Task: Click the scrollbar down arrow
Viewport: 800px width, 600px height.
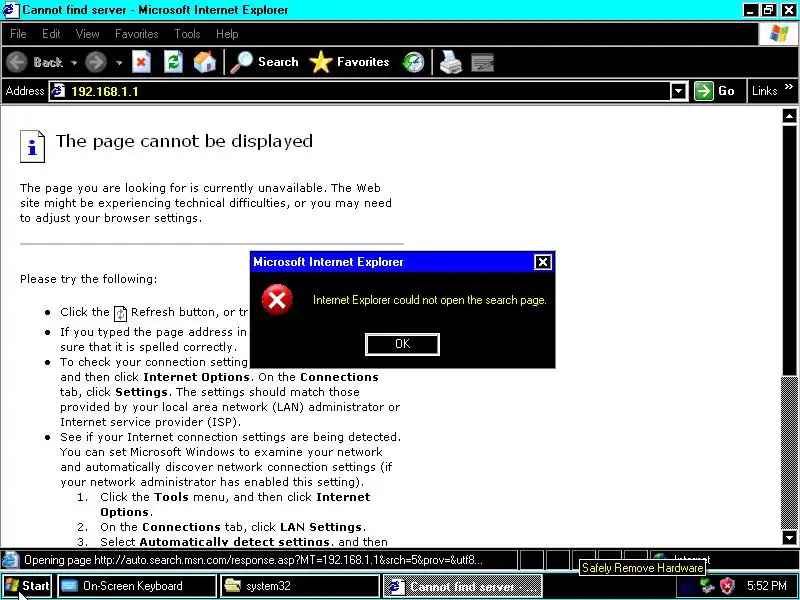Action: click(789, 537)
